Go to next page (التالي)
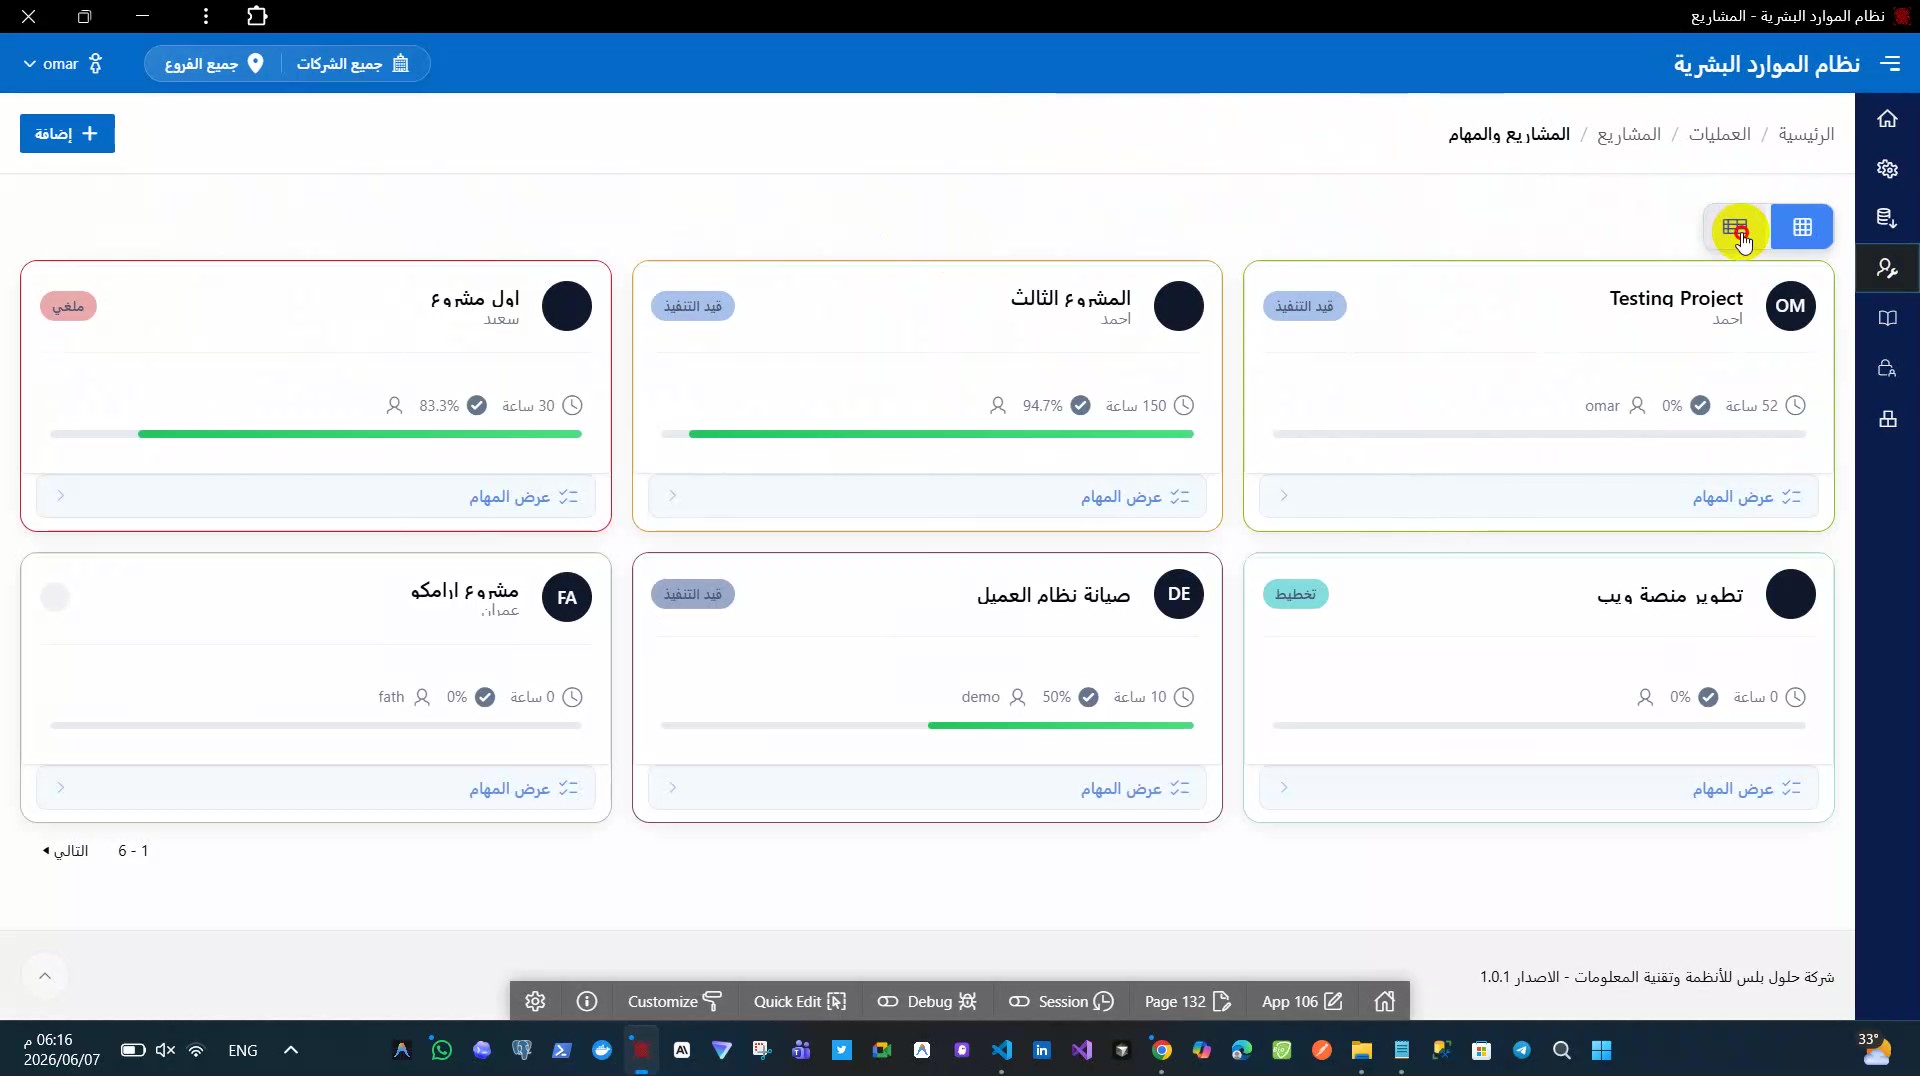Screen dimensions: 1920x1076 [65, 851]
